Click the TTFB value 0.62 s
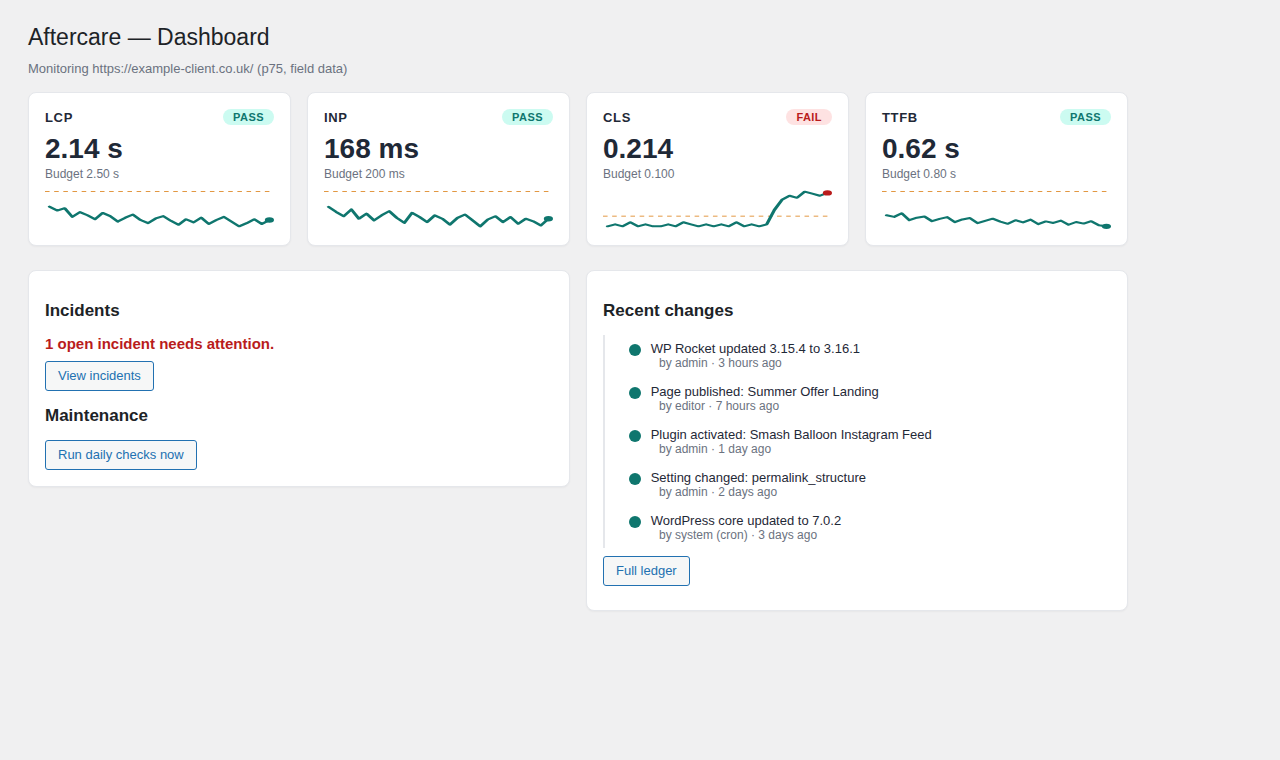 tap(921, 149)
